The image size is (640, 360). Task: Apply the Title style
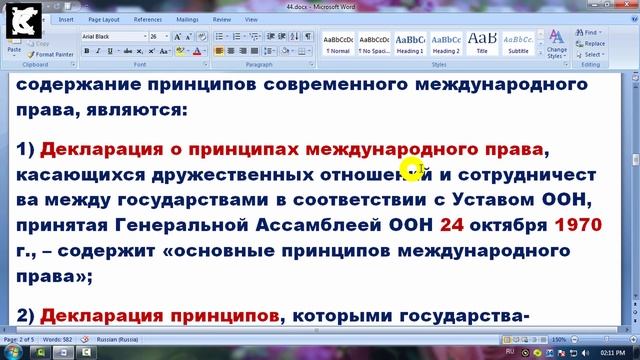(482, 44)
